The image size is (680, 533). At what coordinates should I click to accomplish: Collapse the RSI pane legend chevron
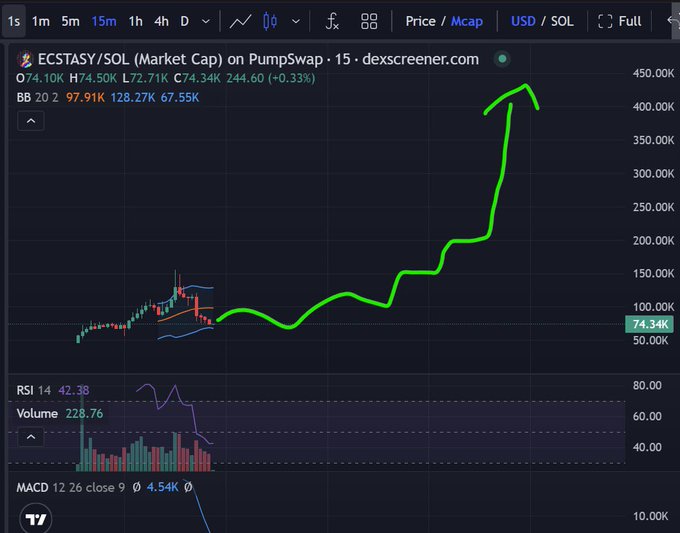31,437
